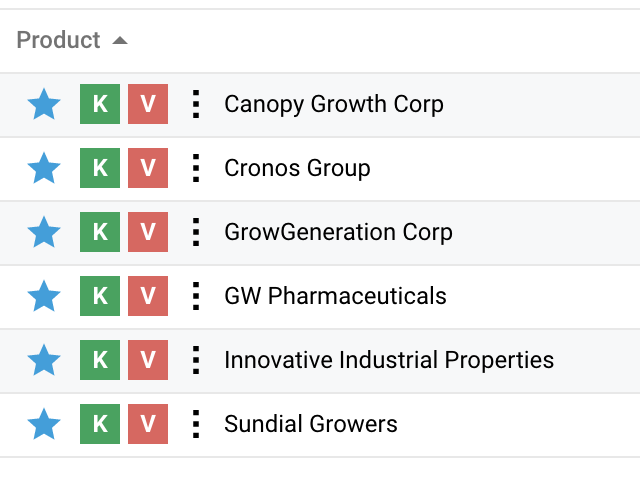Click the green K icon for Cronos Group
Image resolution: width=640 pixels, height=480 pixels.
pyautogui.click(x=100, y=168)
